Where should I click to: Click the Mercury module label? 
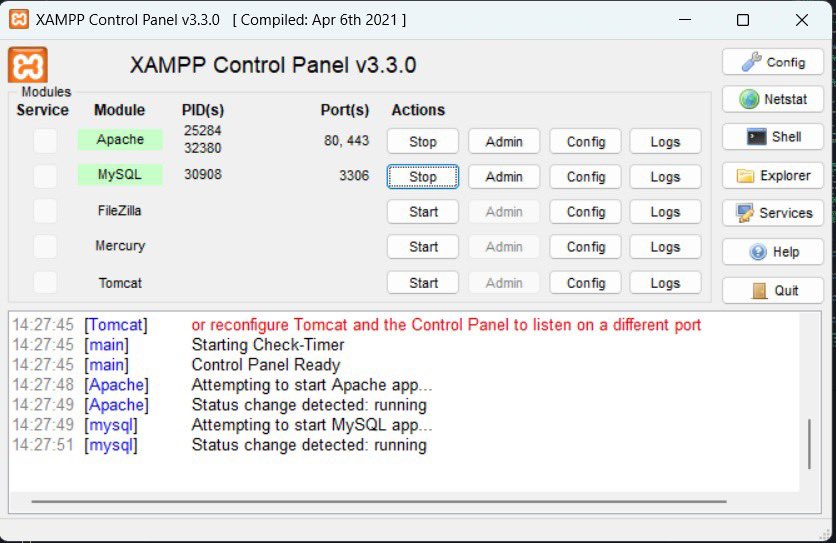(120, 246)
